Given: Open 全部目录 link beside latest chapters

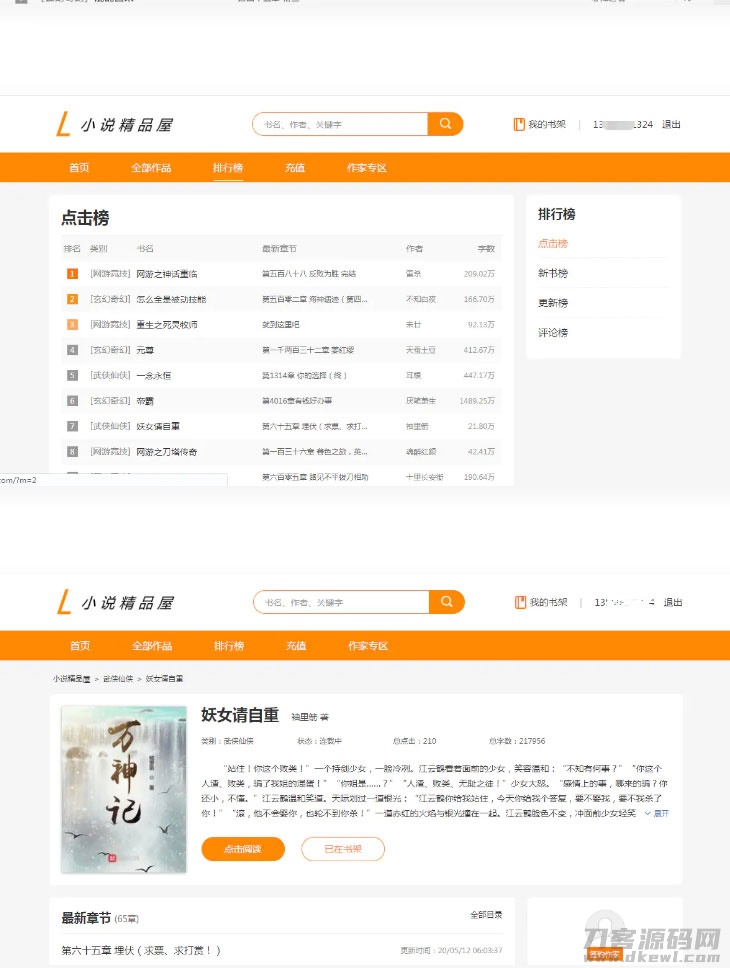Looking at the screenshot, I should pos(486,915).
